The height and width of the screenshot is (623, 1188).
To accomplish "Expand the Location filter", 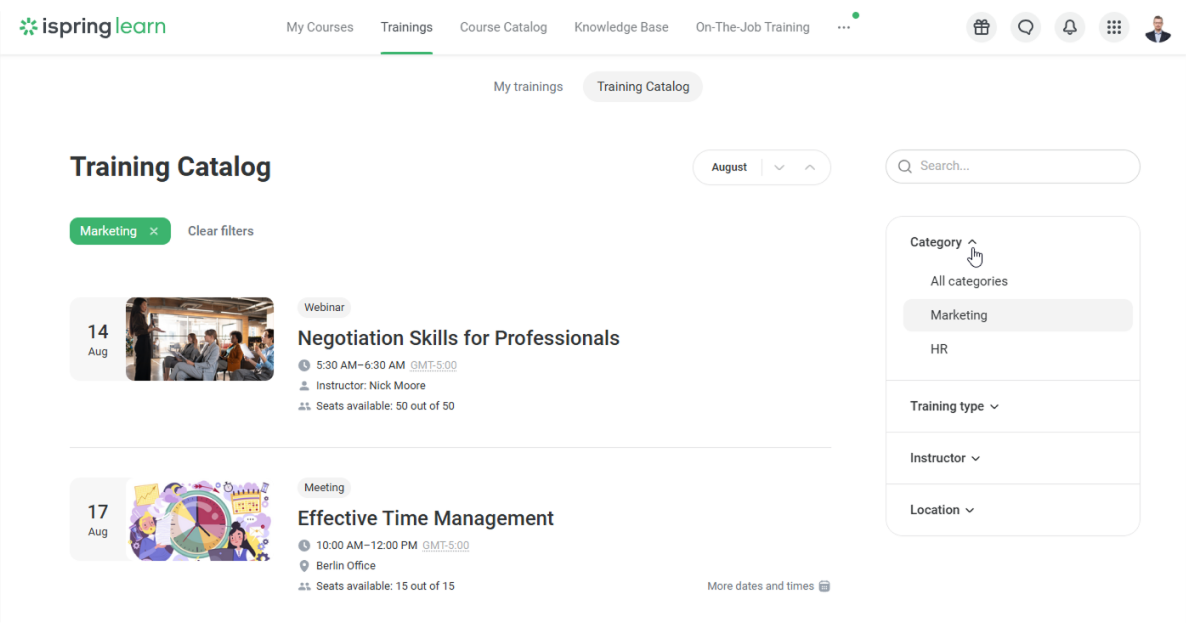I will (941, 510).
